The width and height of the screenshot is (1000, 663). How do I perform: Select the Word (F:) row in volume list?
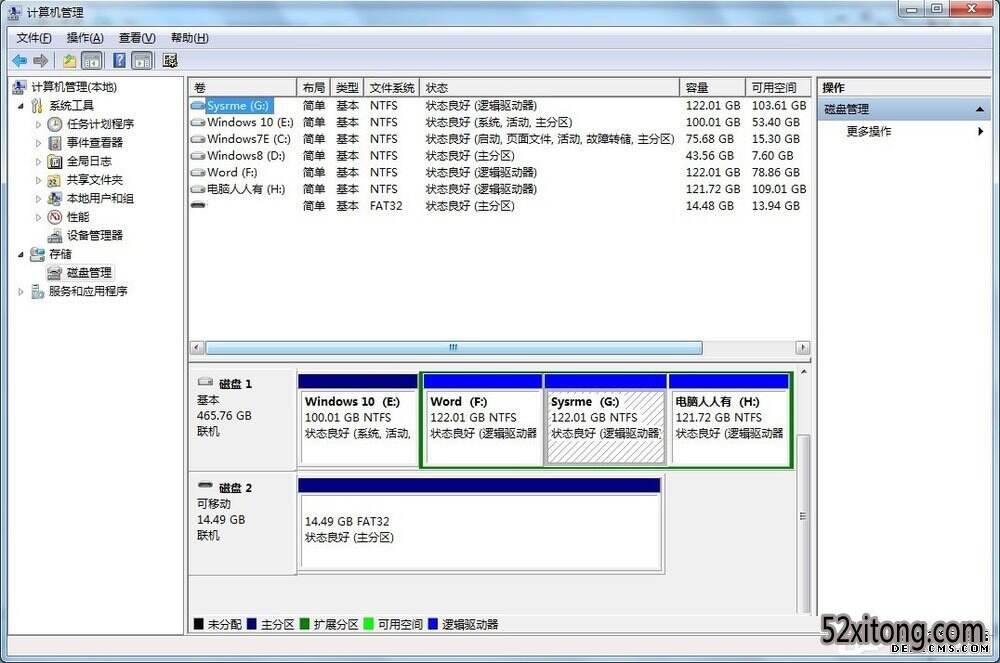(499, 172)
